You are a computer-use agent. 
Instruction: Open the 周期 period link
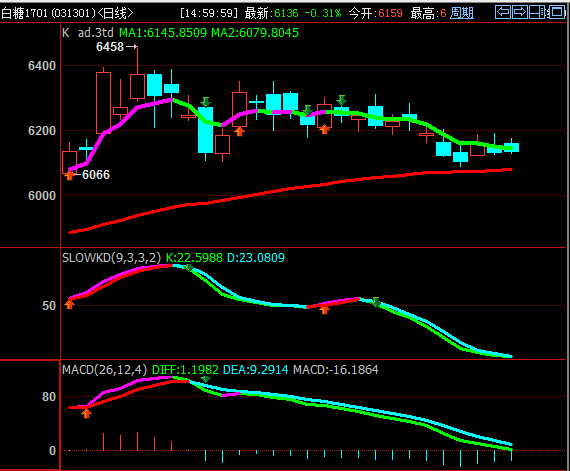point(462,13)
